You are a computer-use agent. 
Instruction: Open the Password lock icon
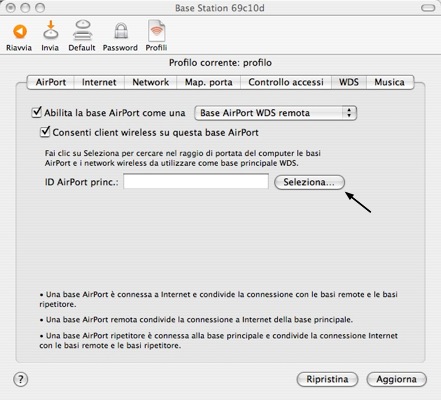[121, 31]
